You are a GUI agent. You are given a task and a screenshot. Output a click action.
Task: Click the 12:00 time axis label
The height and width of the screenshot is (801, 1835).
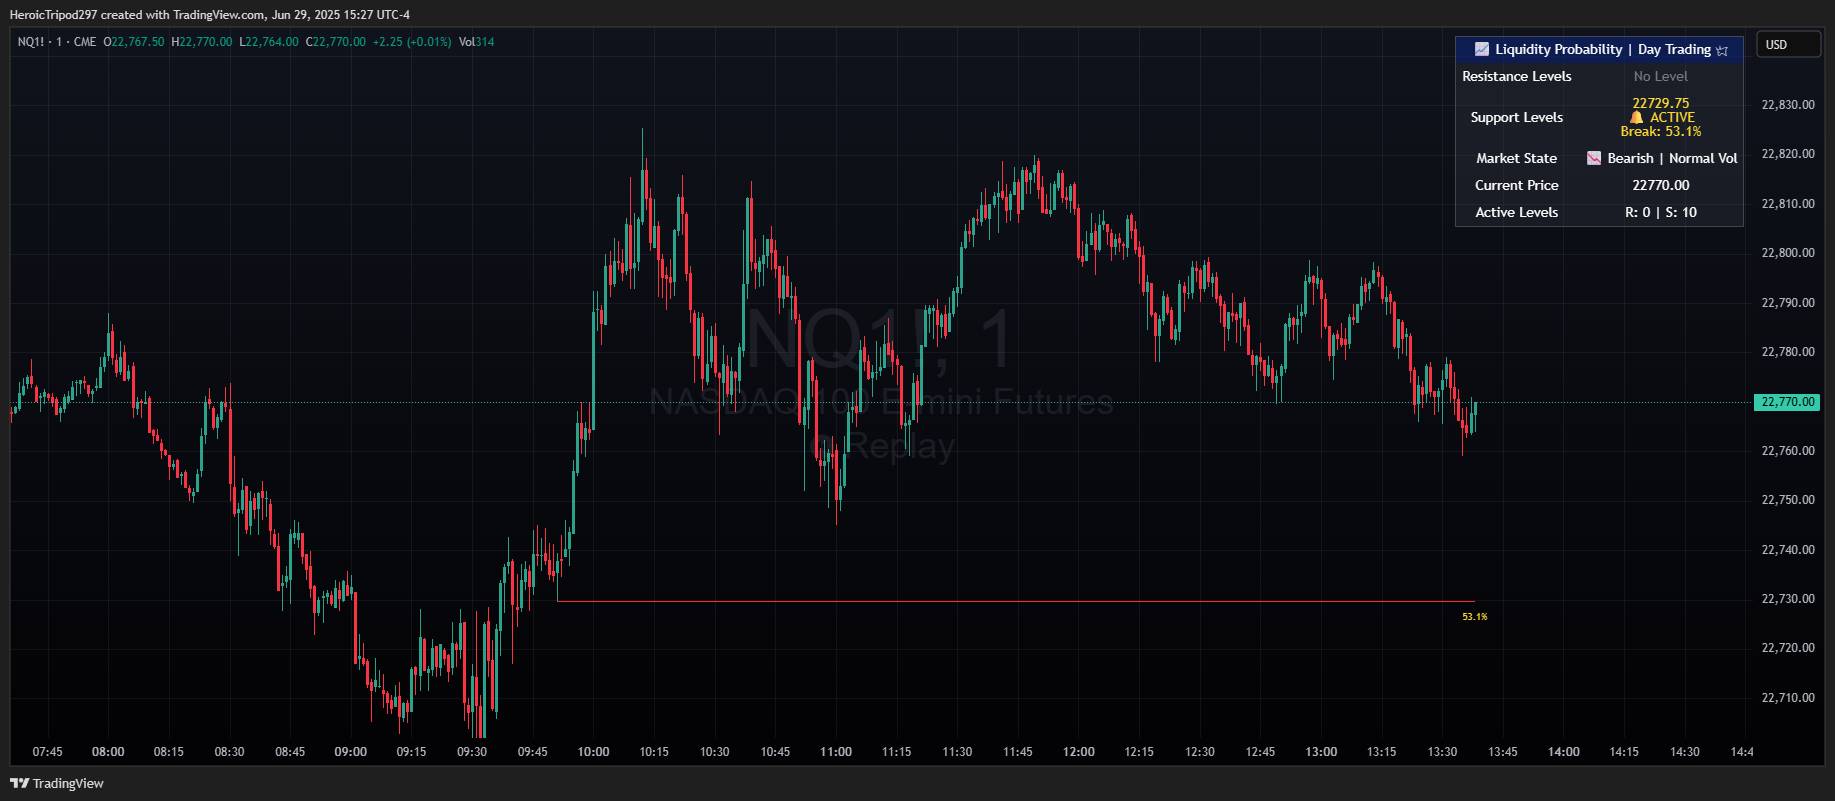point(1079,752)
